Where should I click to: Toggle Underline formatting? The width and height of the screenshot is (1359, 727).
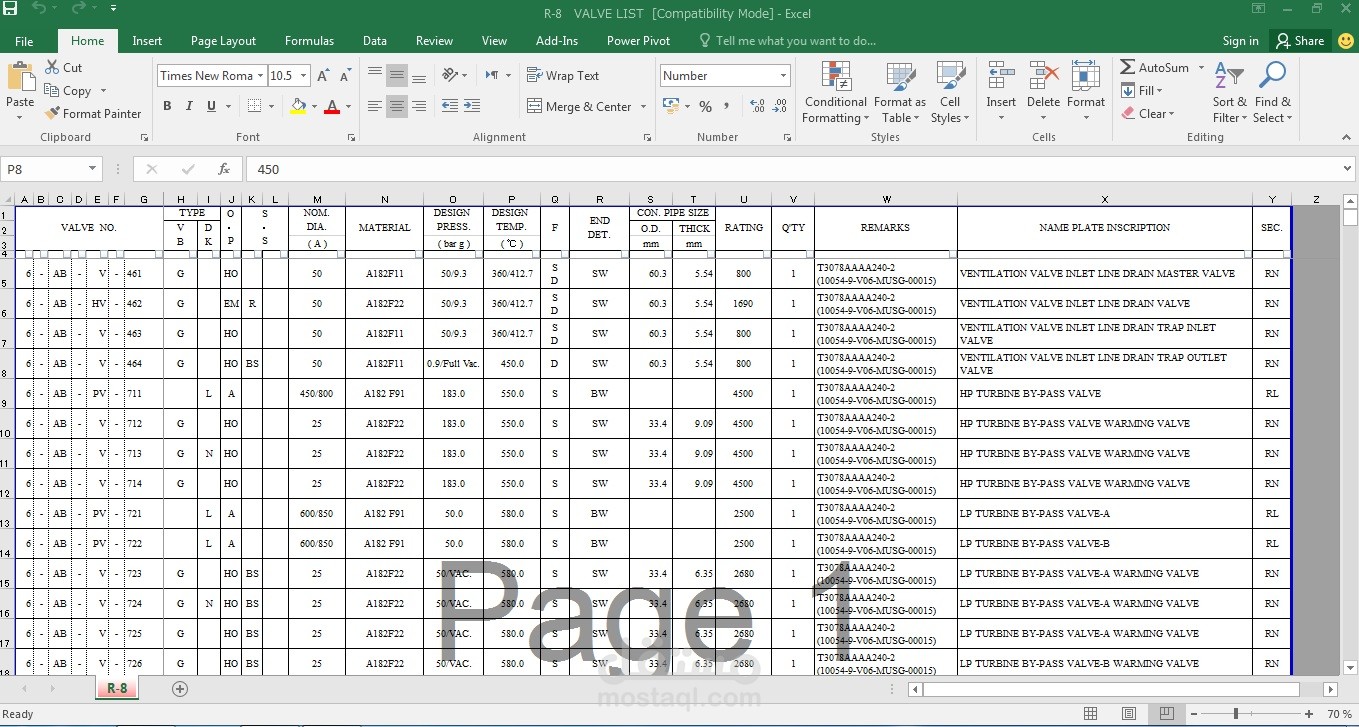pos(211,106)
